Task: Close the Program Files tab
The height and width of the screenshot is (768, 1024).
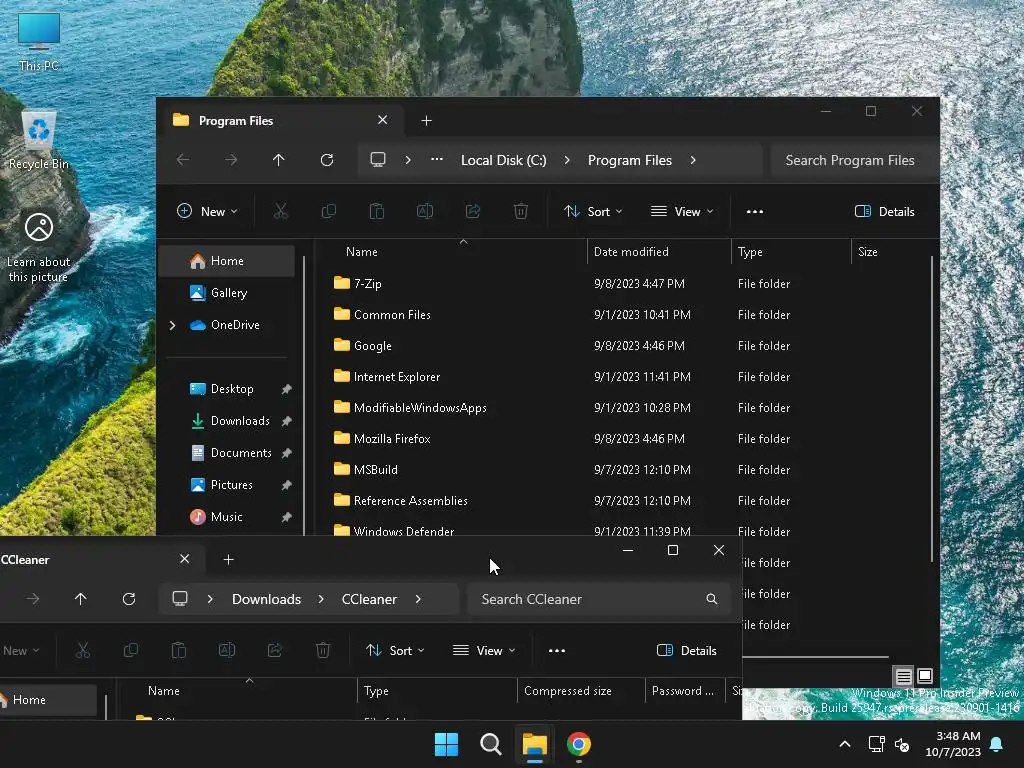Action: 383,120
